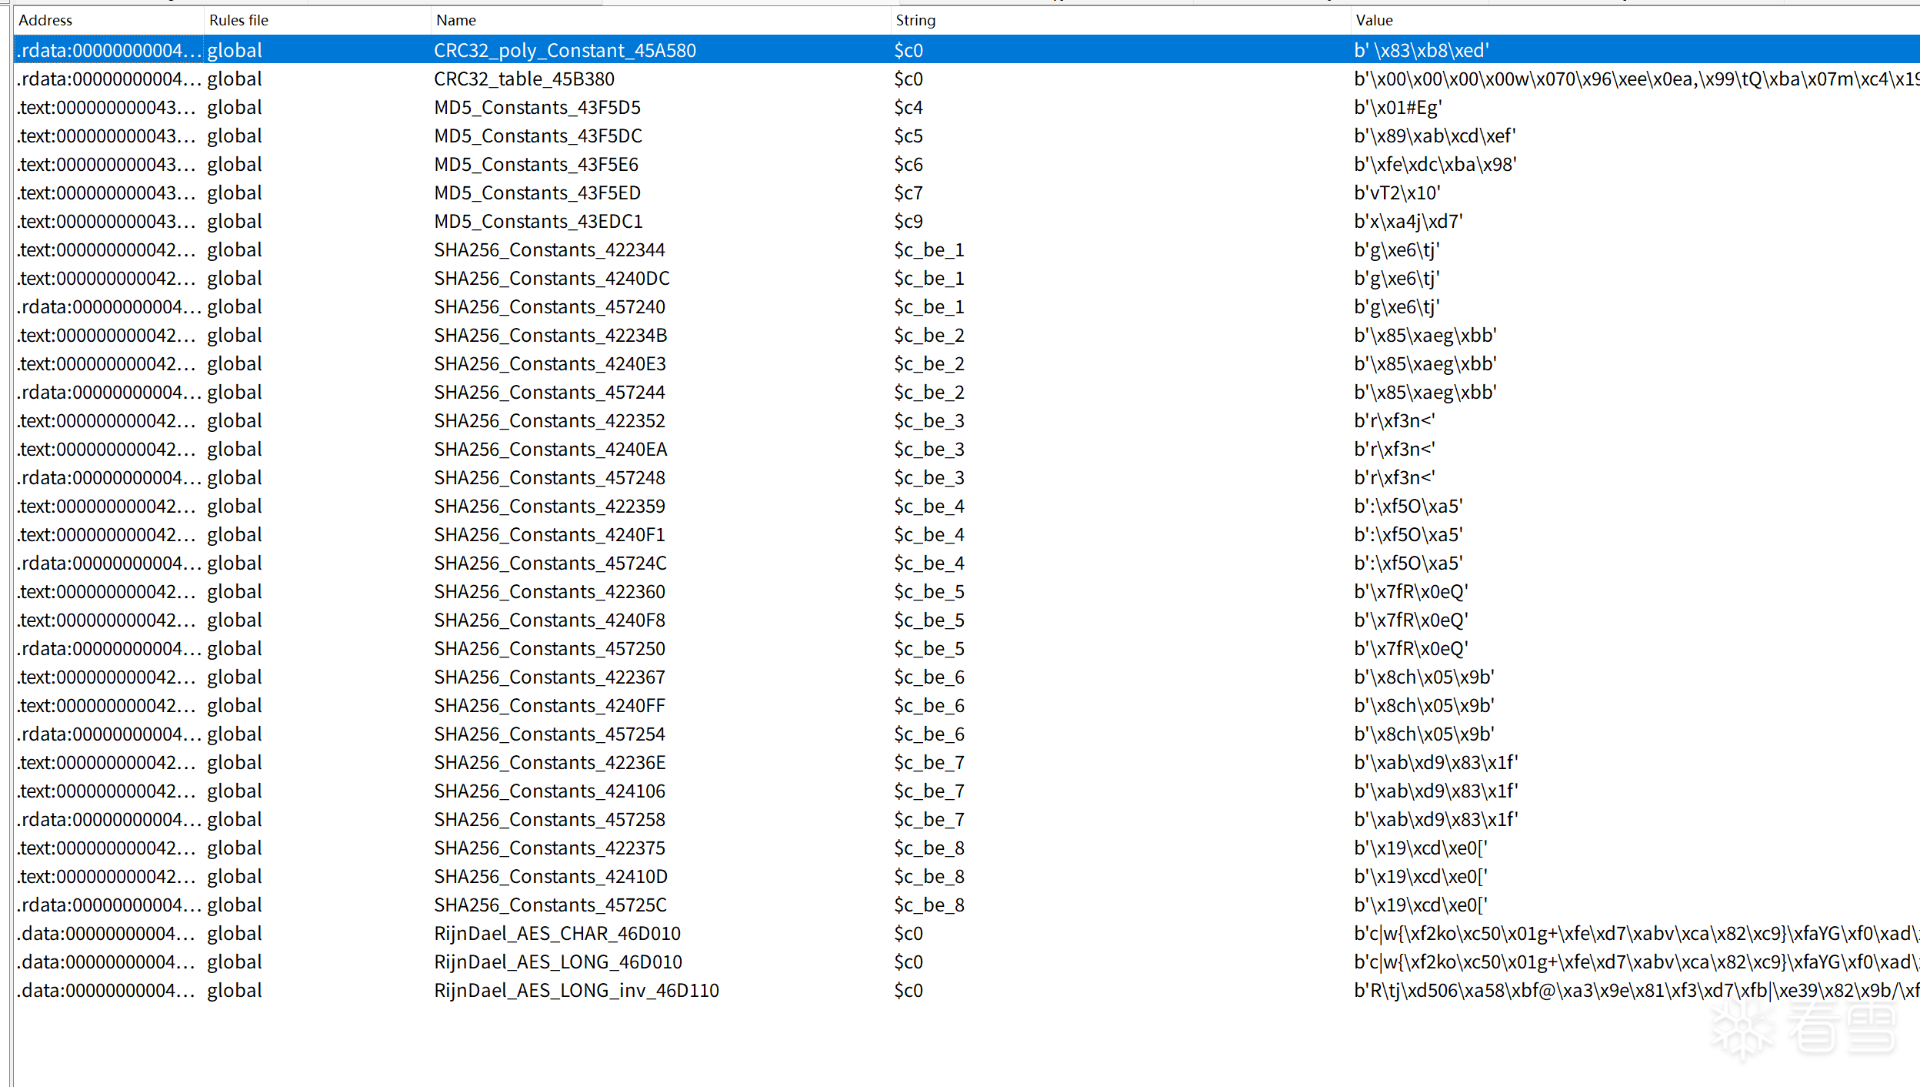This screenshot has height=1087, width=1920.
Task: Sort by Rules file column header
Action: (x=238, y=20)
